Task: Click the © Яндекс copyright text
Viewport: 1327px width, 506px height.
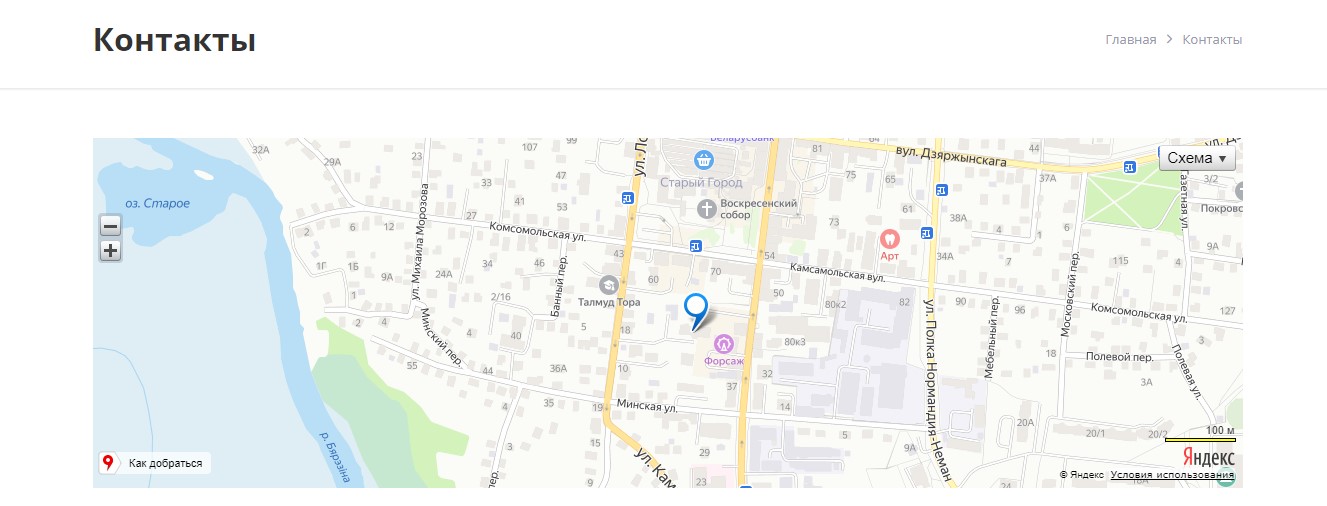Action: 1082,475
